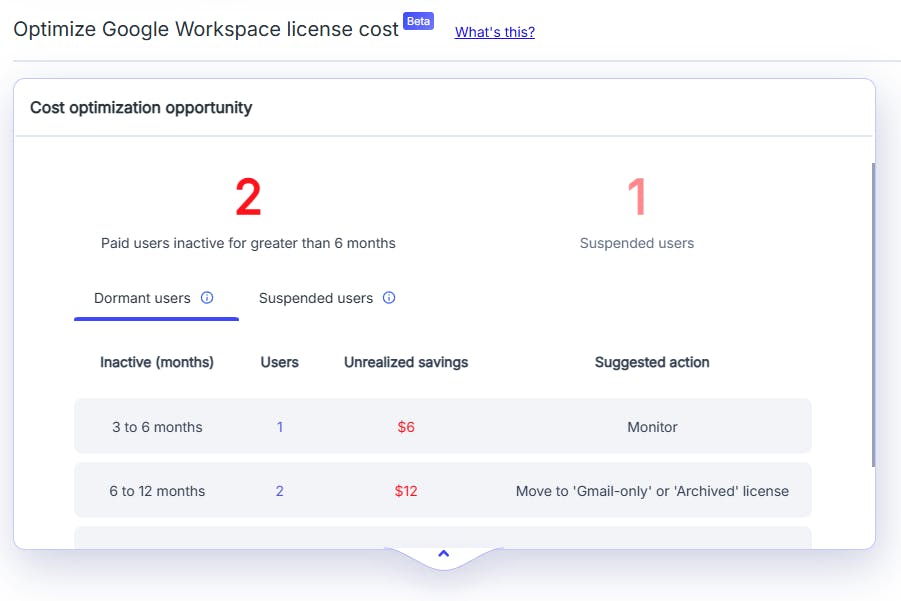Screen dimensions: 901x601
Task: Click the $6 unrealized savings value
Action: point(406,427)
